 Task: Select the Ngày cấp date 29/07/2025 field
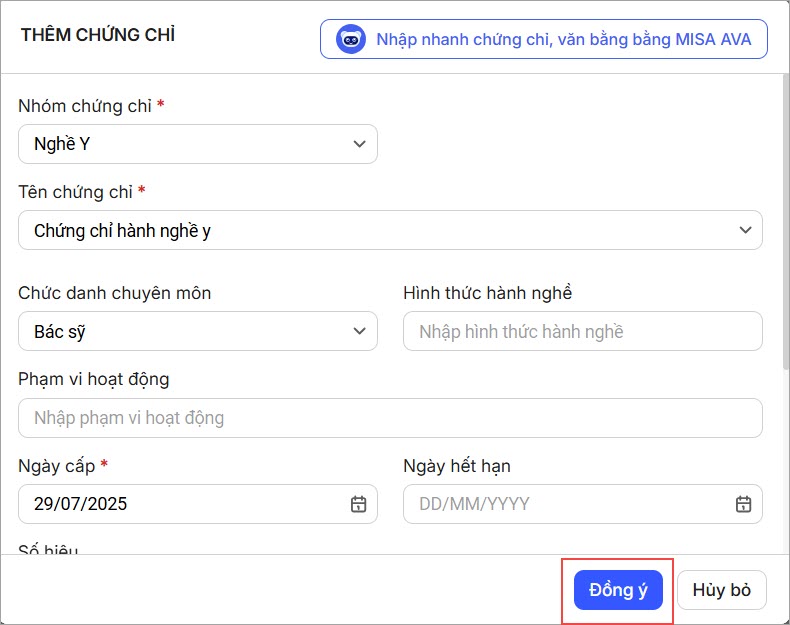tap(180, 504)
